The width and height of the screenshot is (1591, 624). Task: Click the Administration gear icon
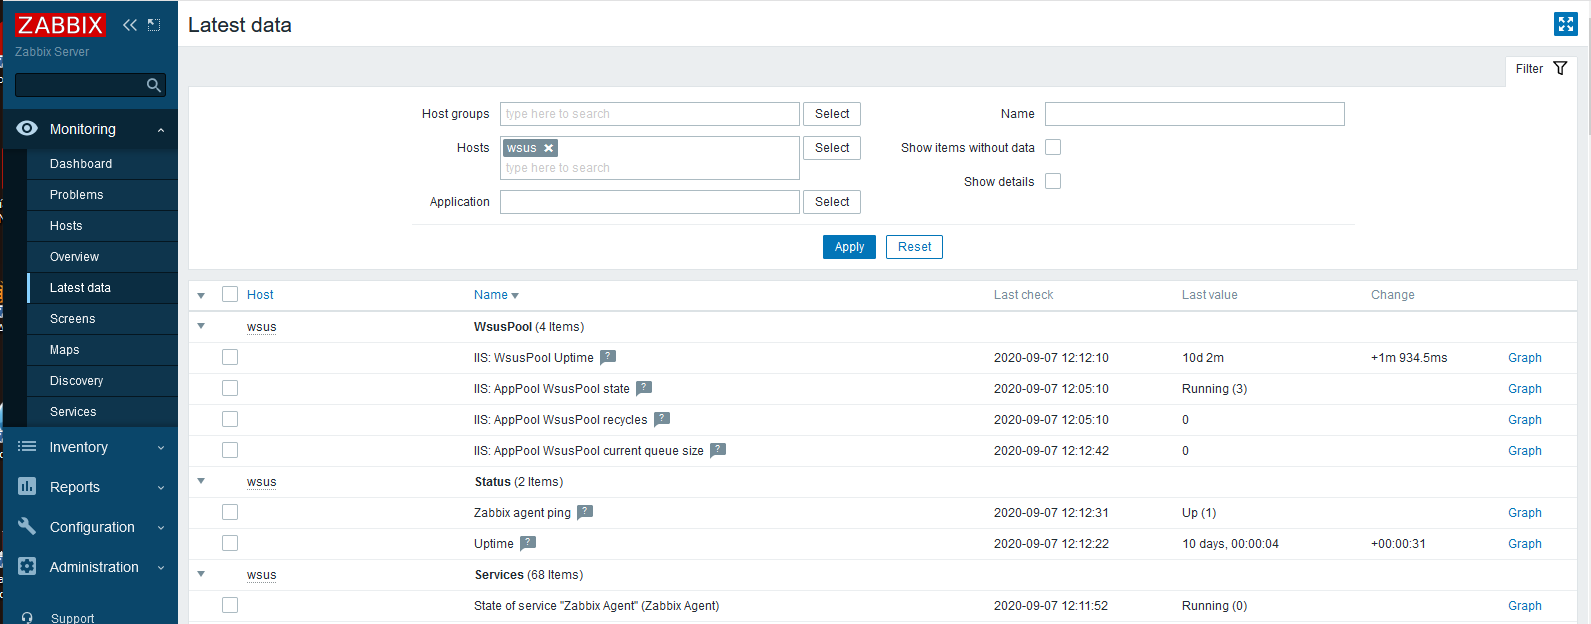pos(27,566)
